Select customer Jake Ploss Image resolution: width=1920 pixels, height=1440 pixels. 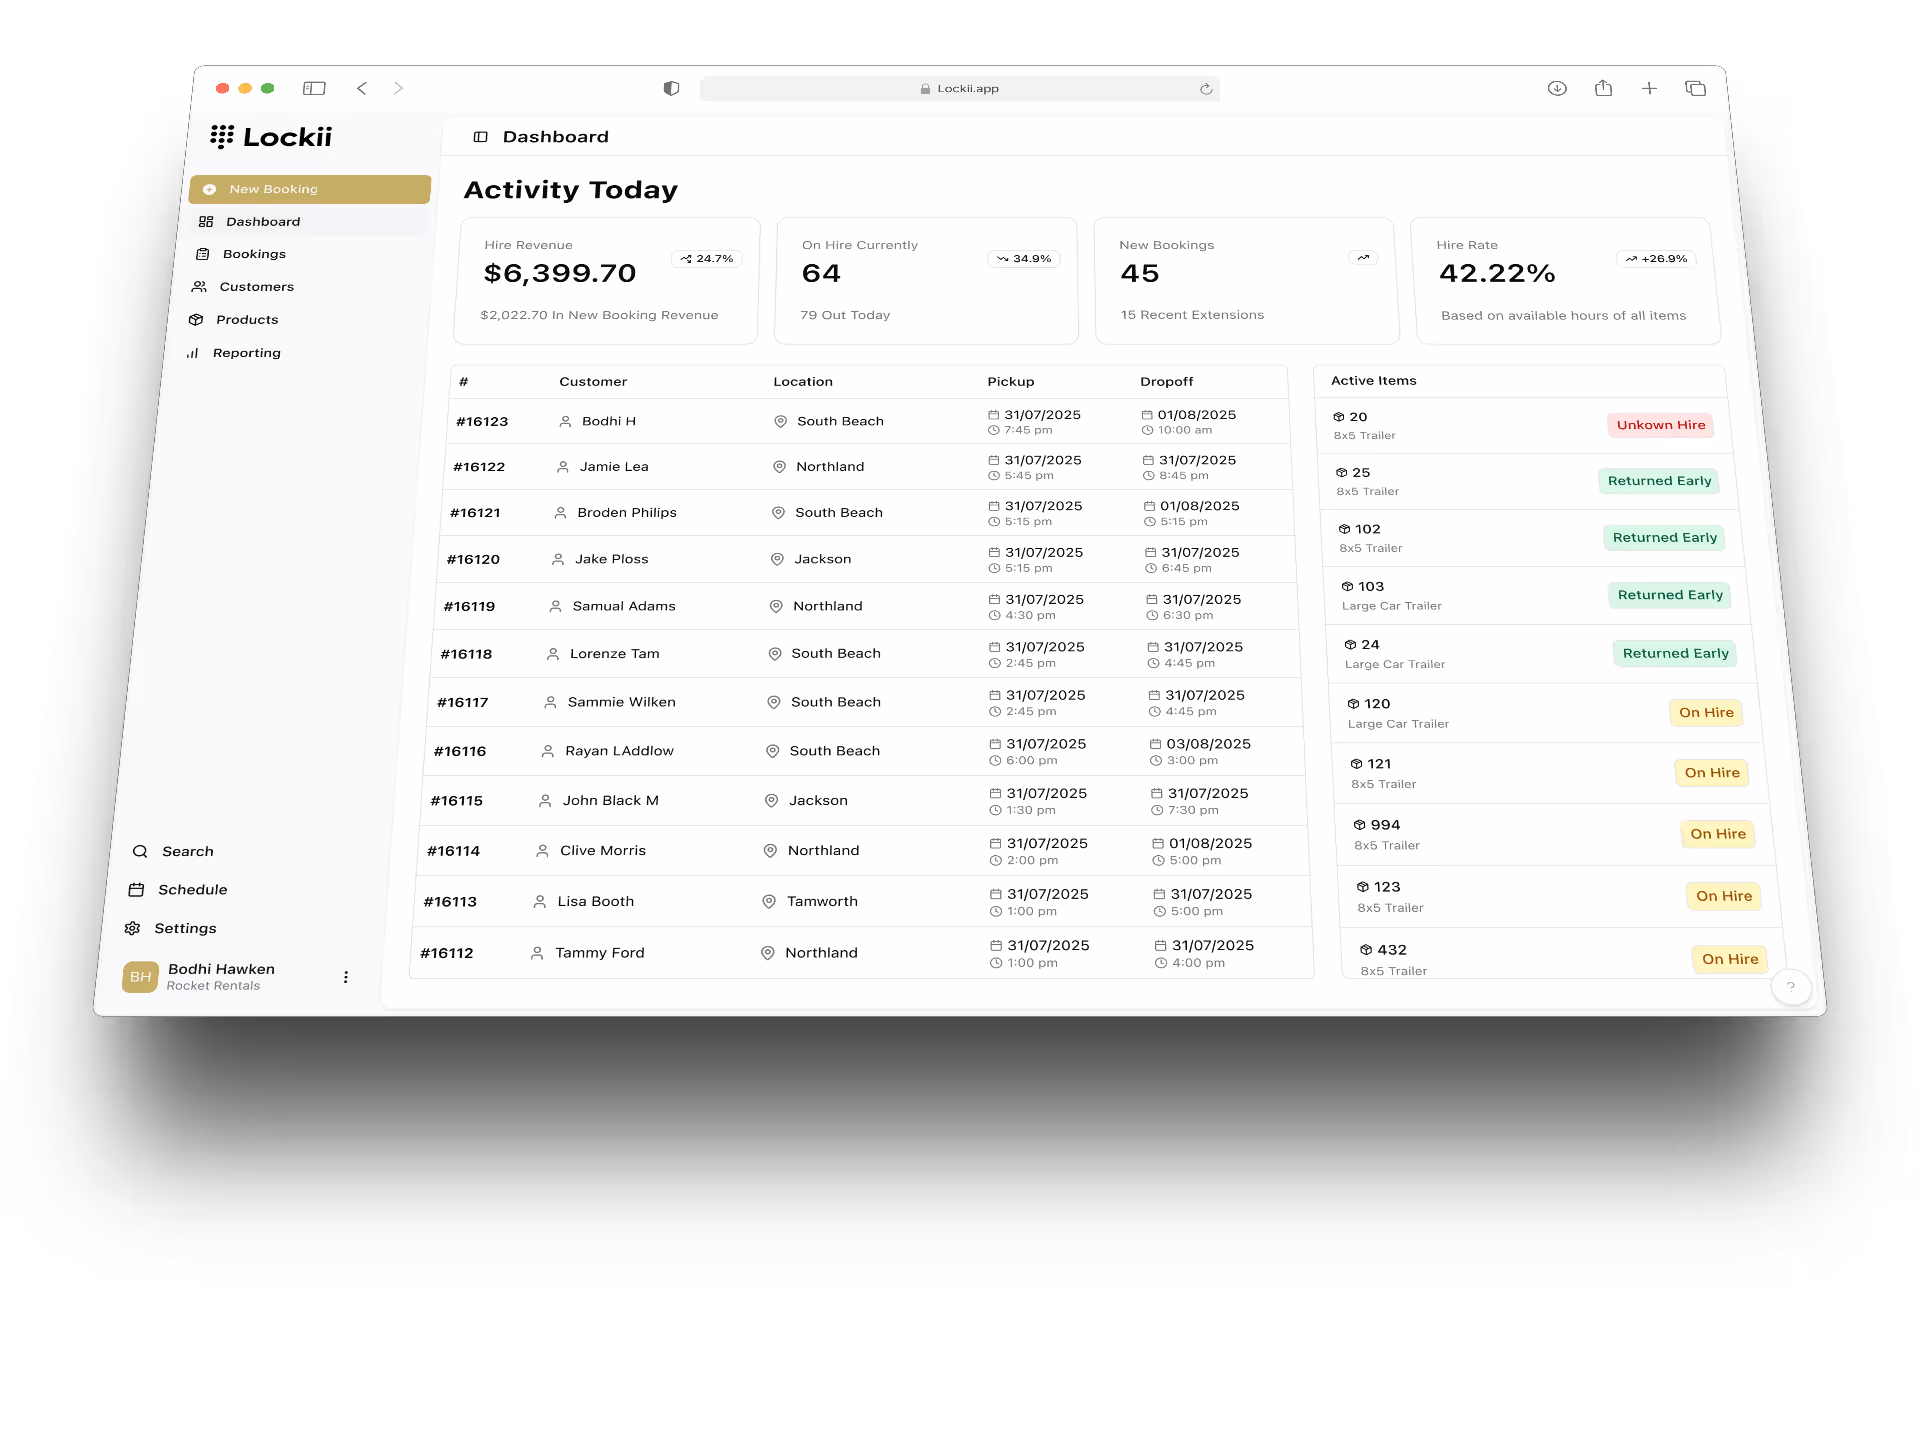[x=612, y=559]
